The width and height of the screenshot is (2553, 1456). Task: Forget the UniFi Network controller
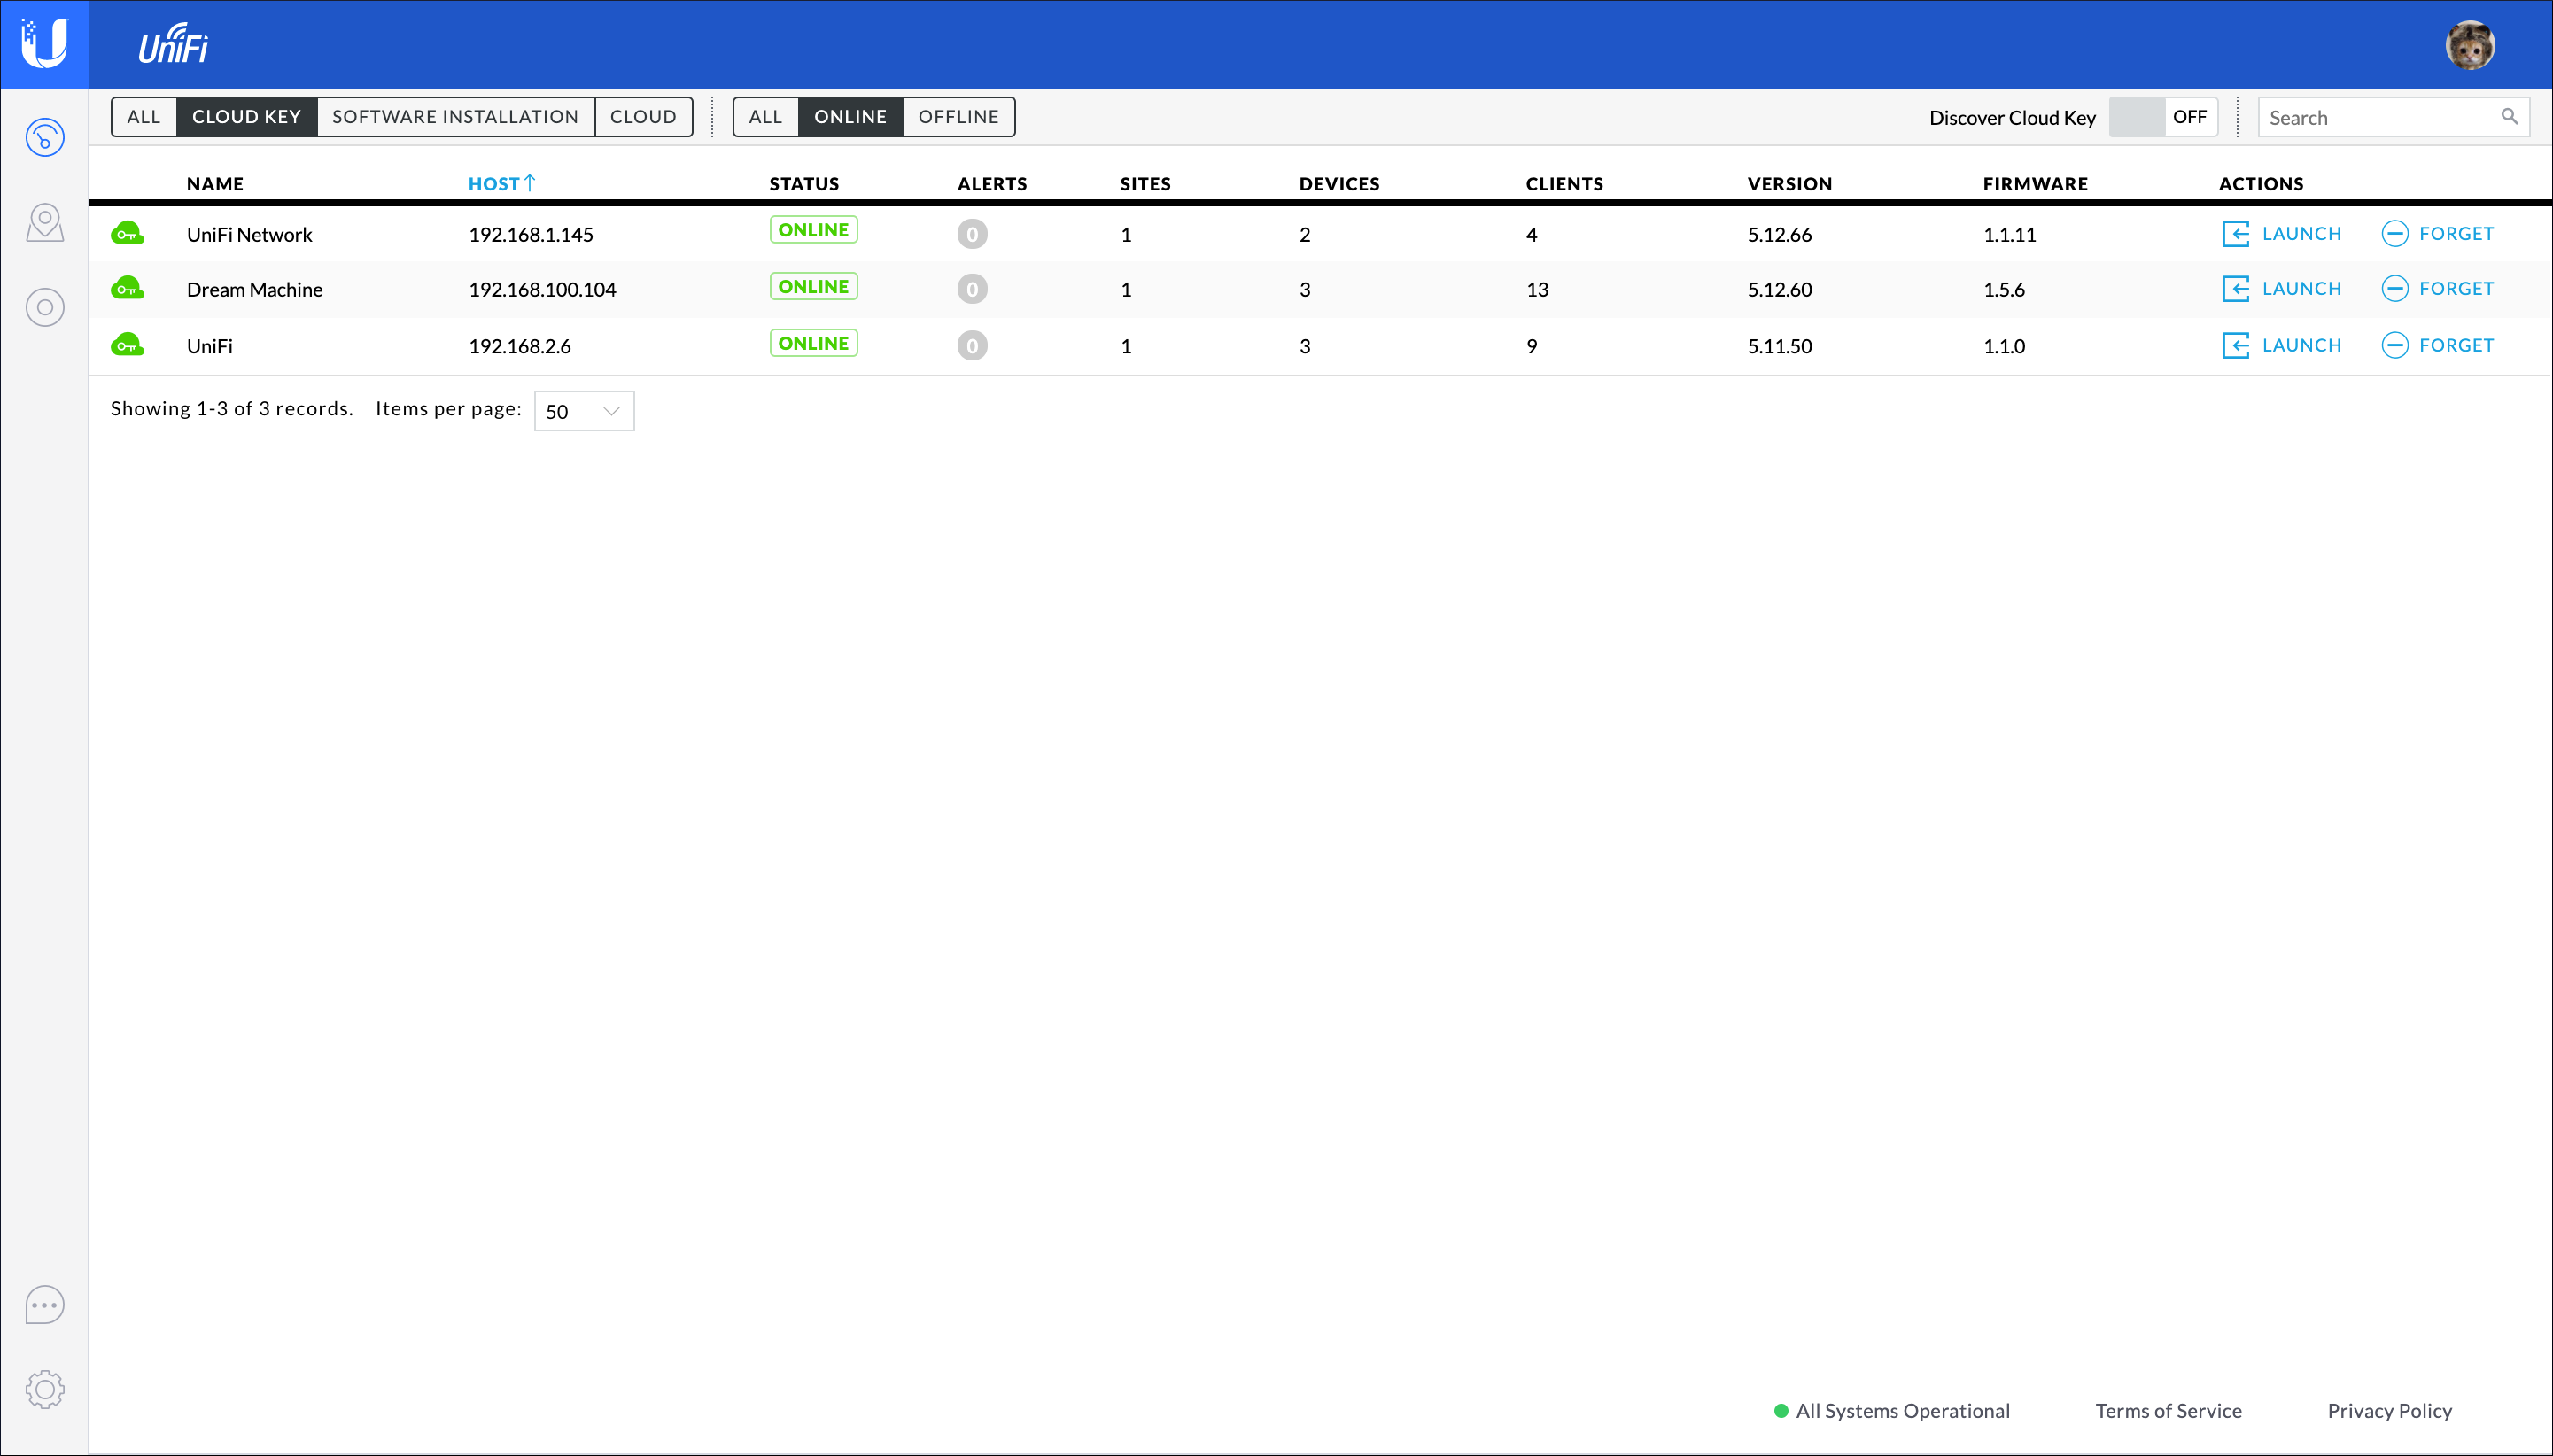[2437, 234]
